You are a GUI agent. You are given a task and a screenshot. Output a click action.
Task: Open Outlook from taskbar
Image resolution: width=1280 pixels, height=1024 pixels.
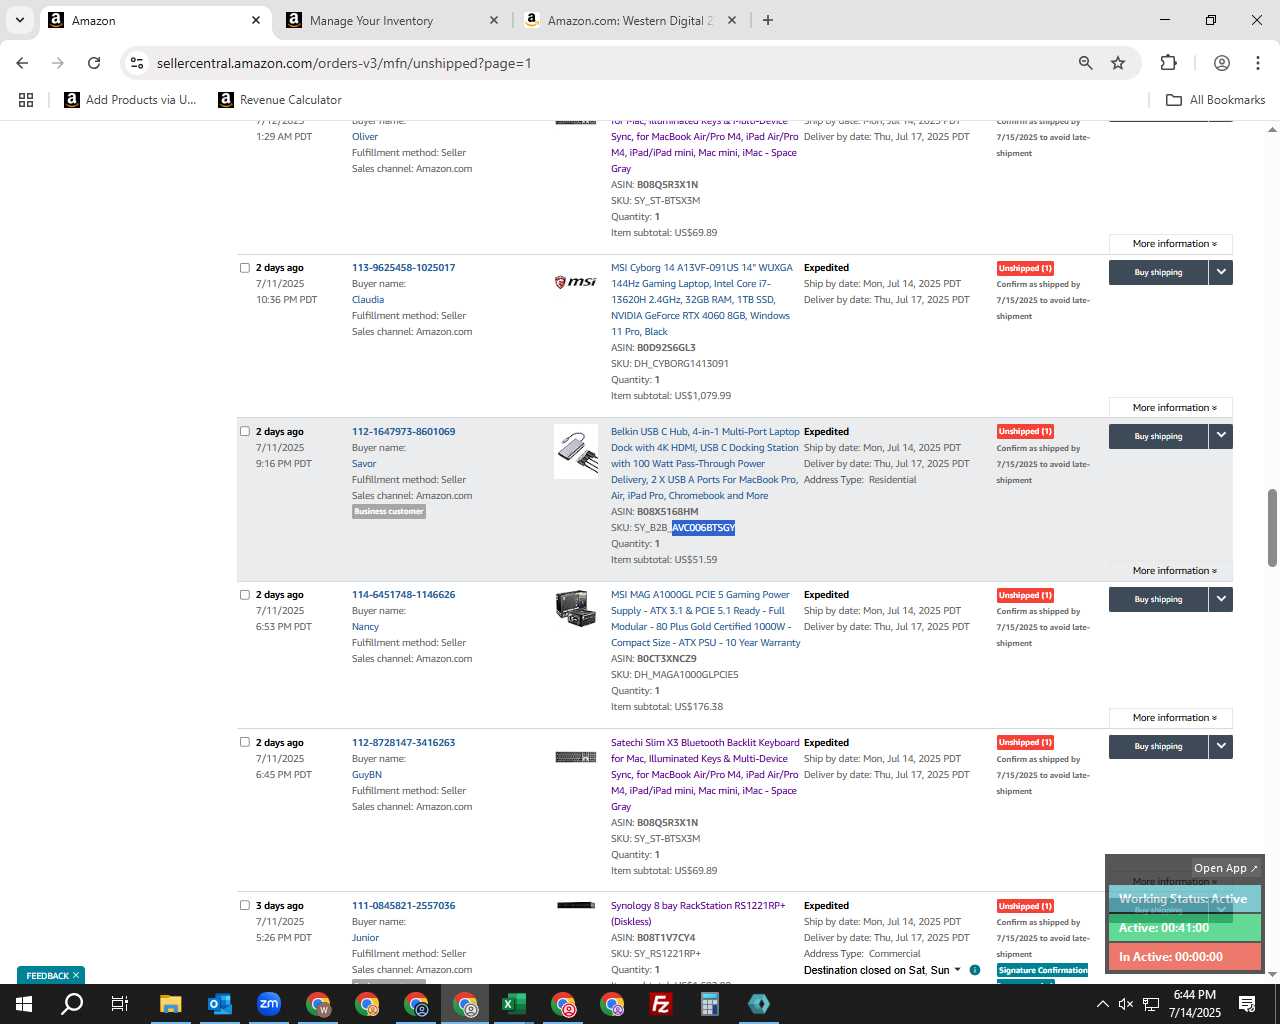[219, 1004]
